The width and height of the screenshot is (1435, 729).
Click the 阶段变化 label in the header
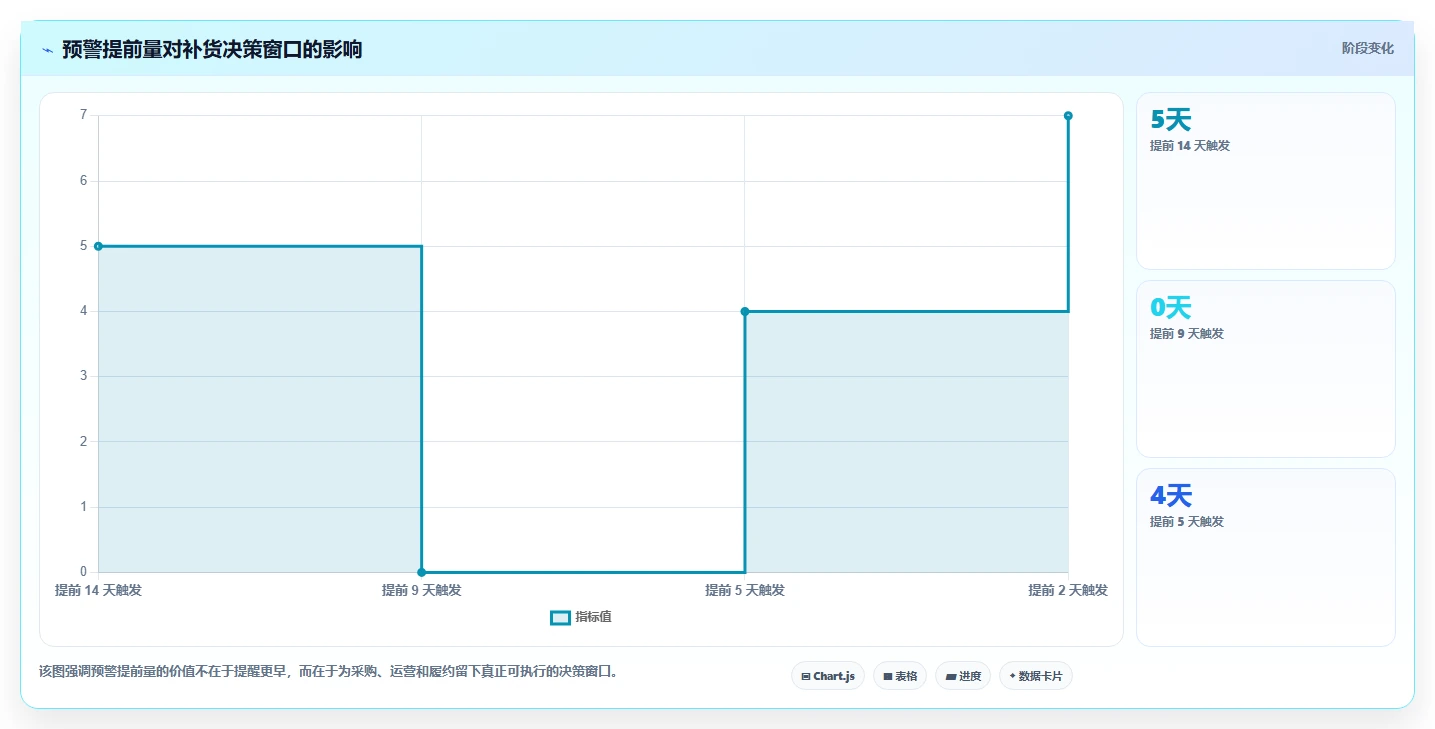pyautogui.click(x=1367, y=49)
